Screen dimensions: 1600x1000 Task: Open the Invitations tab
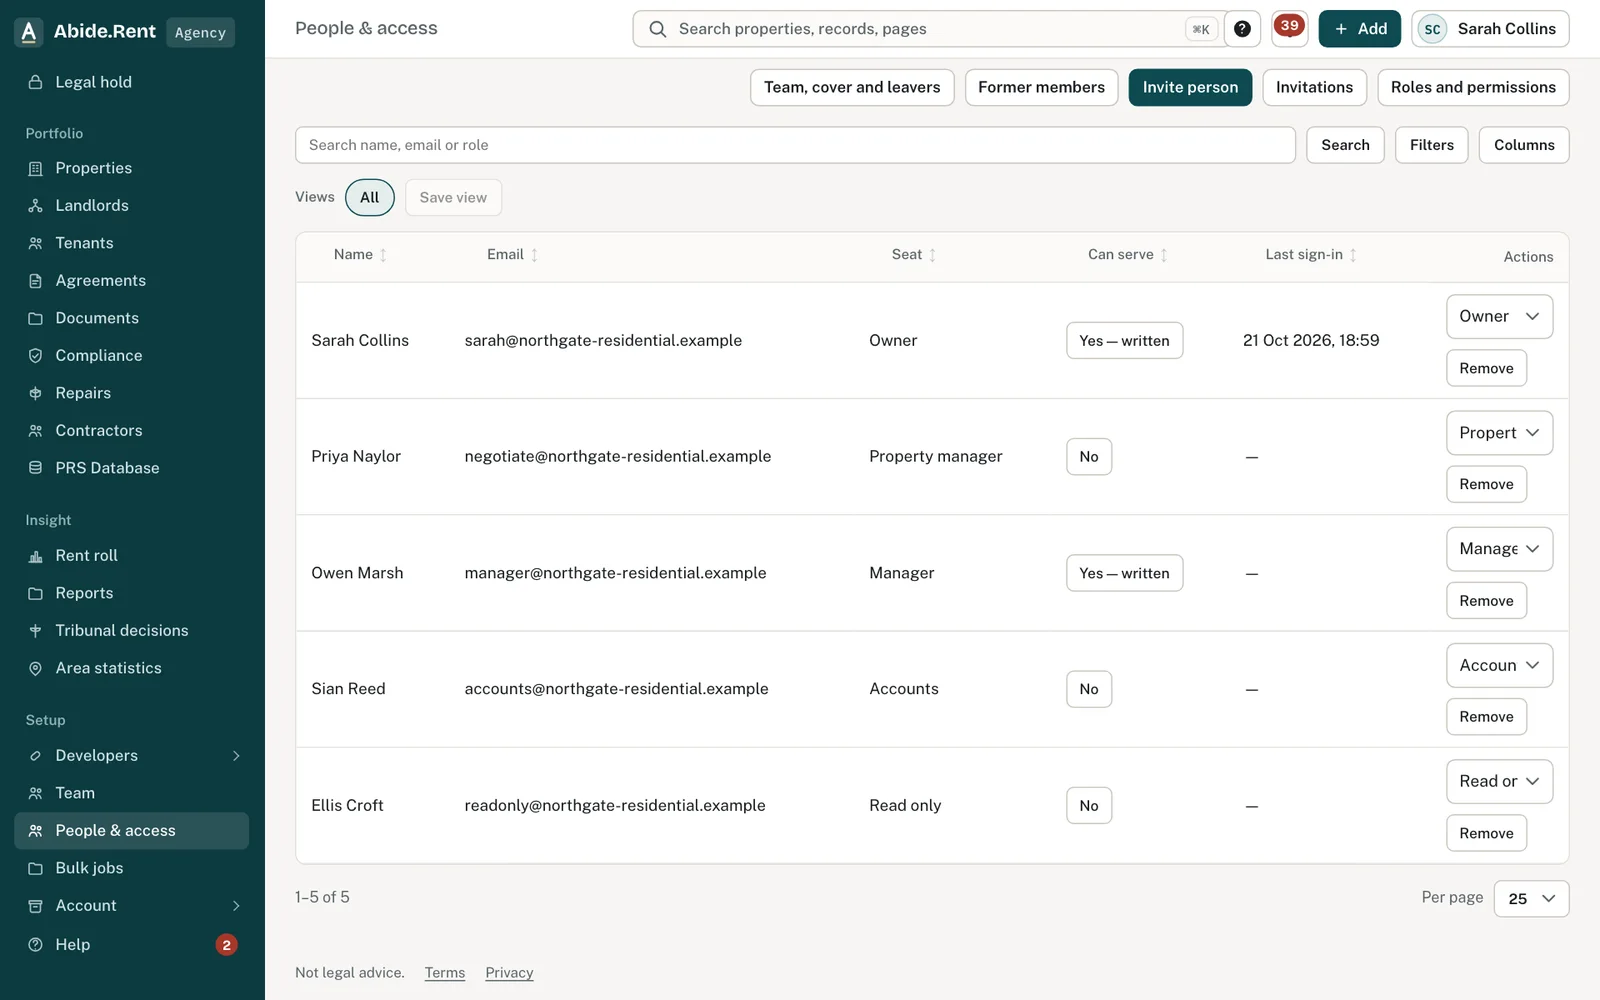click(1314, 87)
